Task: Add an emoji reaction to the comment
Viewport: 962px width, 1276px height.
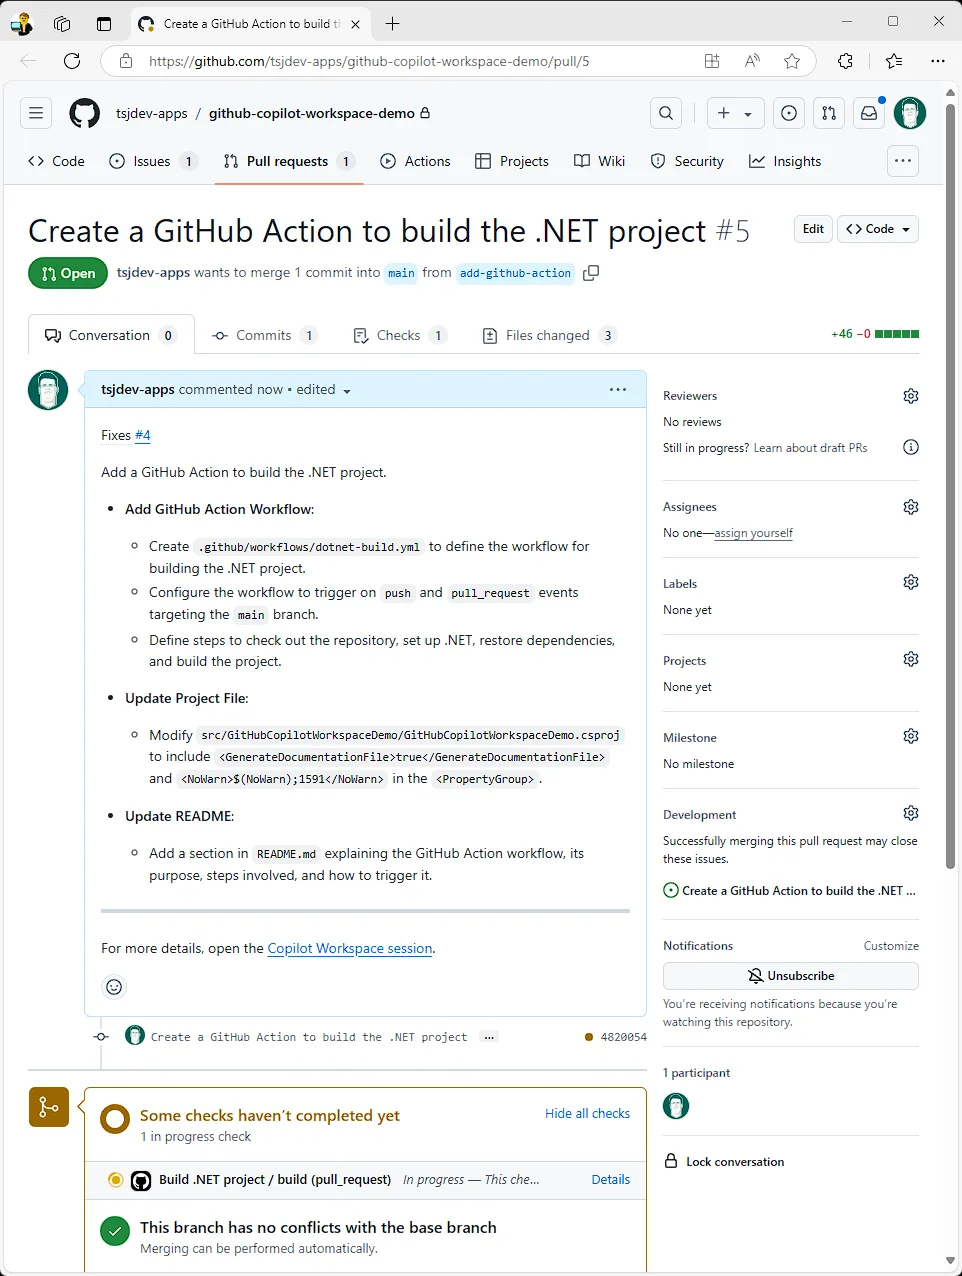Action: (115, 987)
